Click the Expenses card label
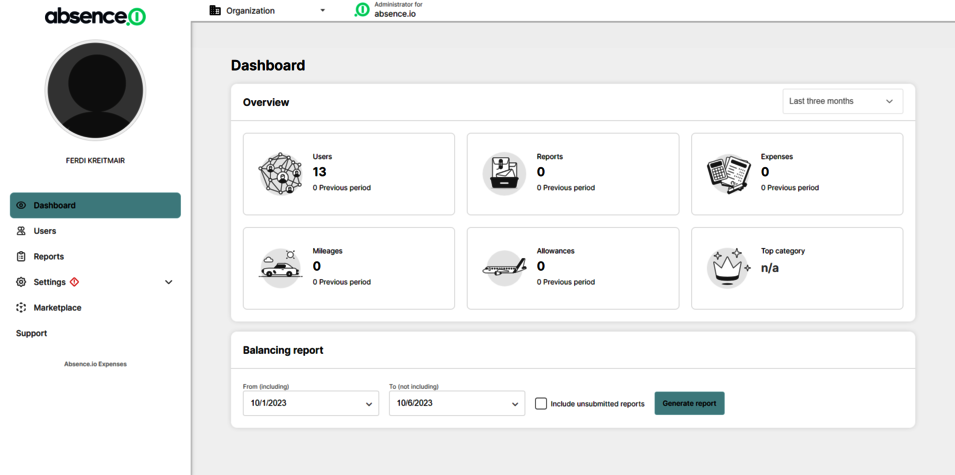 [x=777, y=157]
